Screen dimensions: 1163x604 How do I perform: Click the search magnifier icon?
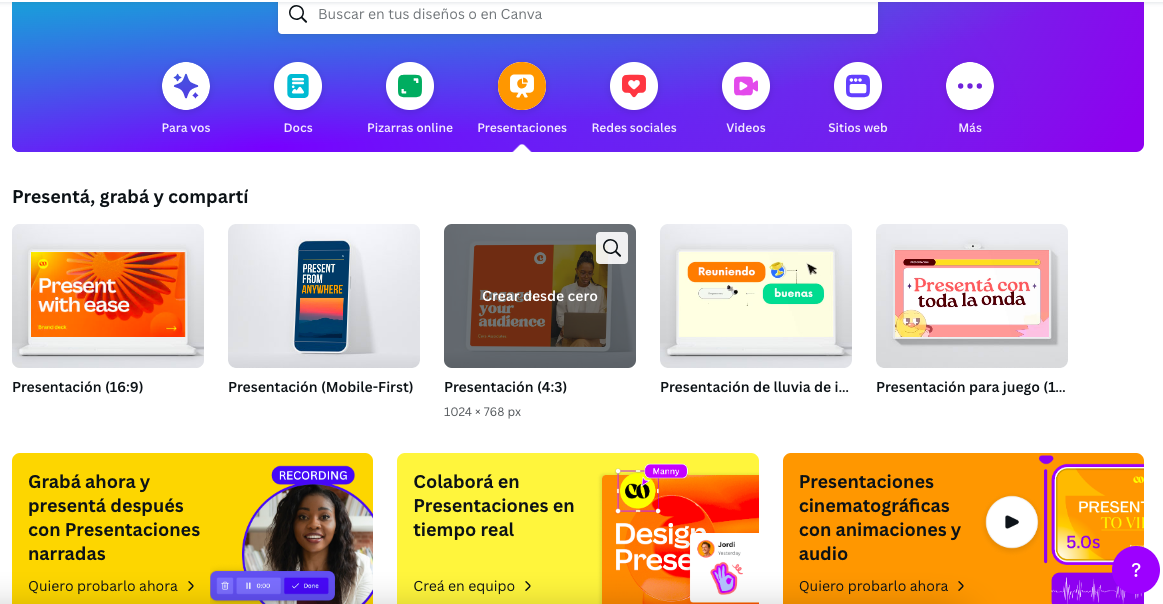point(298,14)
